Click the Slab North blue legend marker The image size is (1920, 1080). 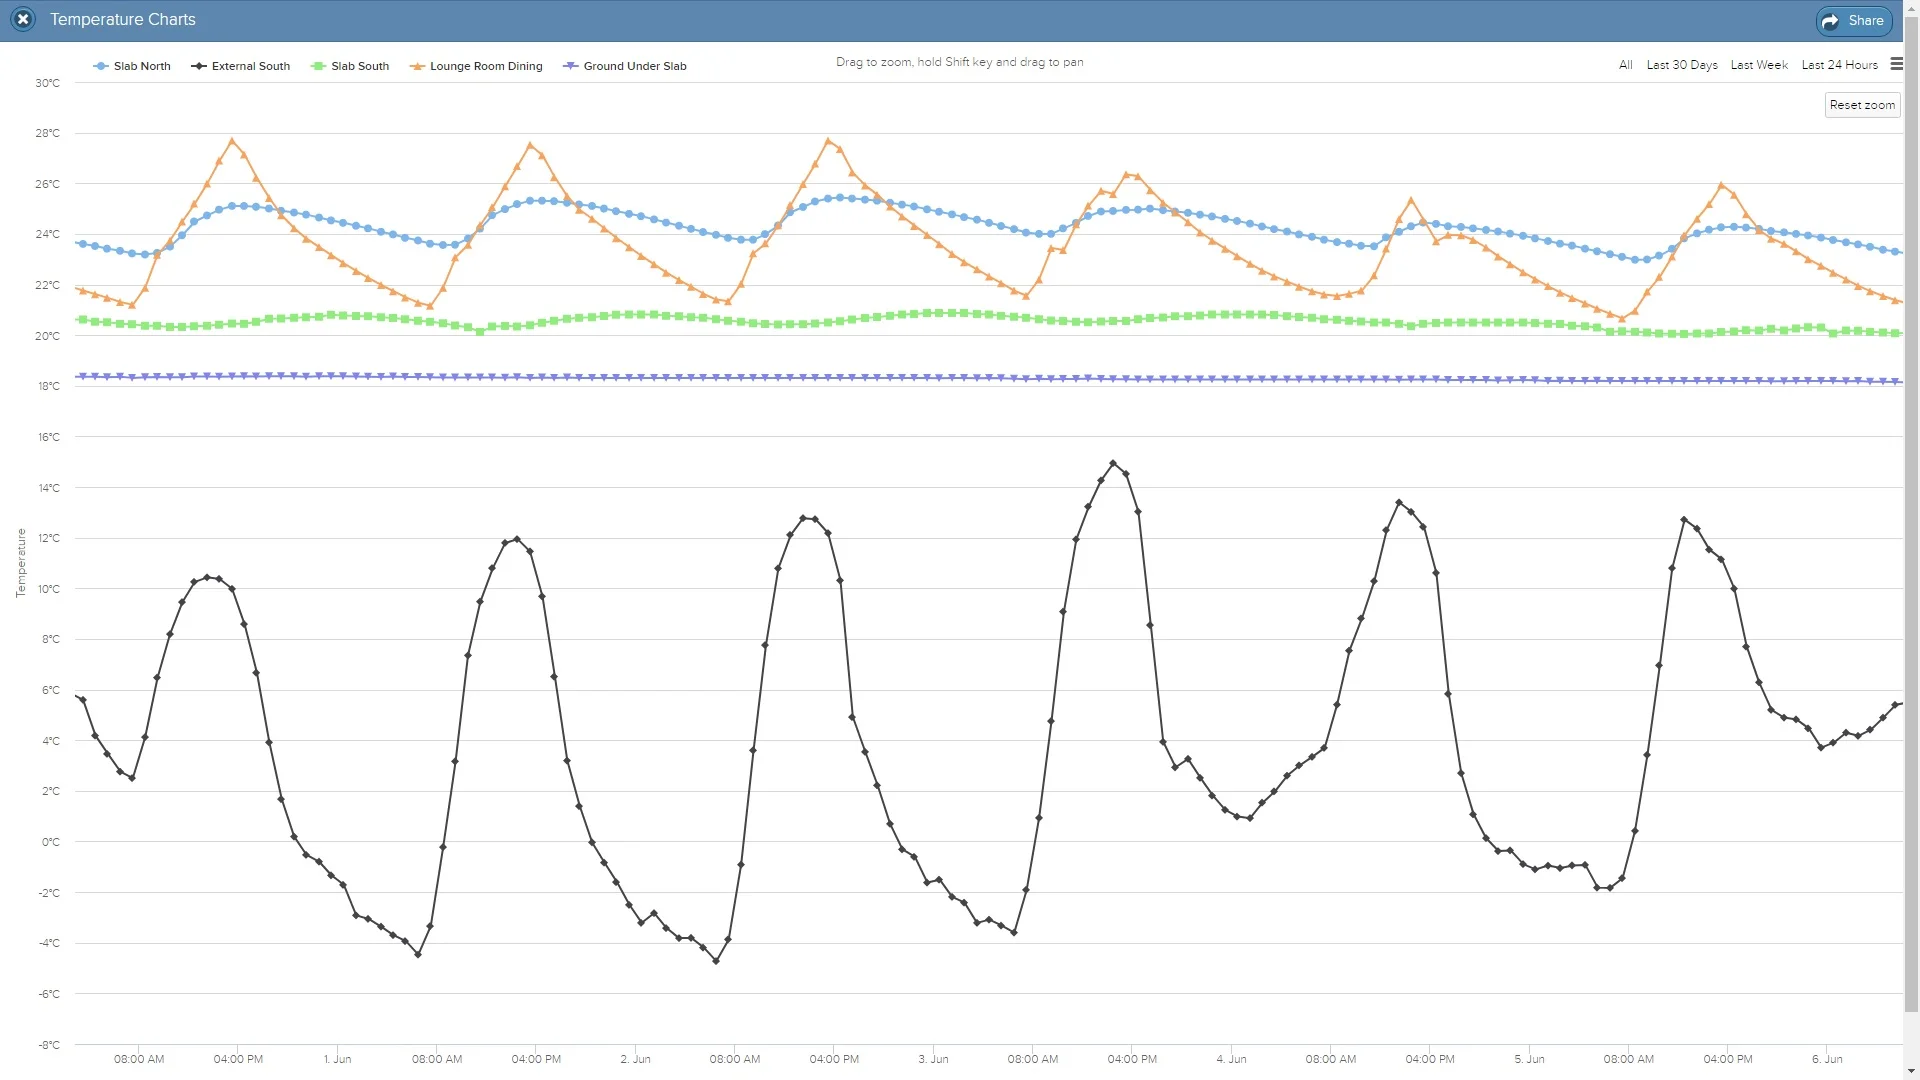100,66
